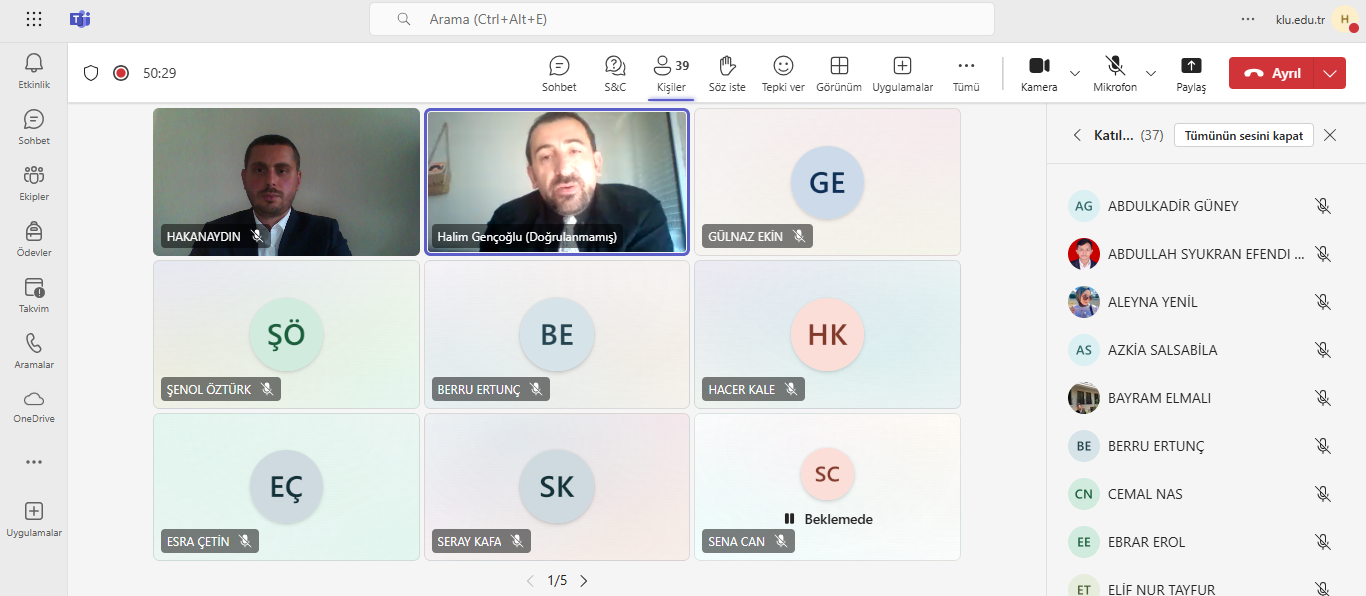Select HAKANAYDIN video tile
Screen dimensions: 1366x596
(x=287, y=182)
